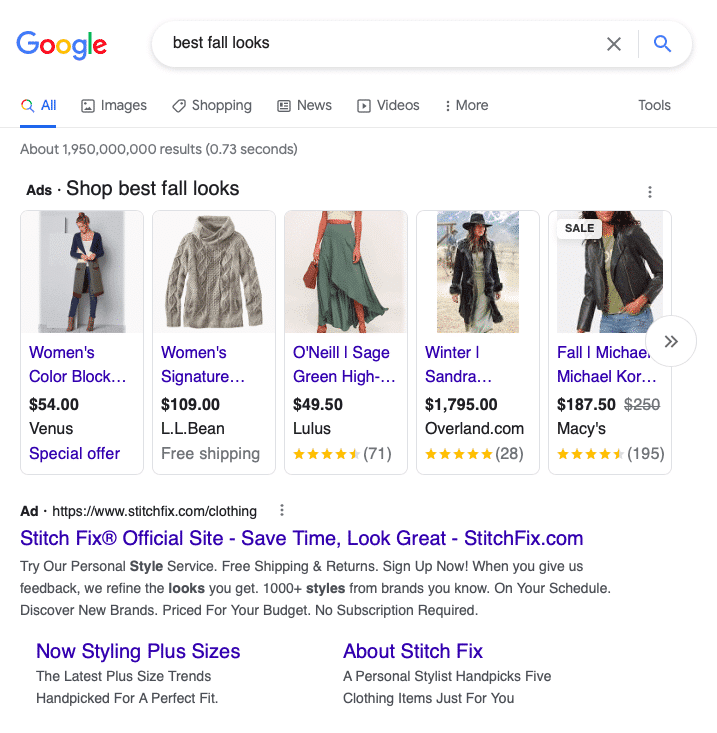Open the three-dot menu for shopping ads
This screenshot has width=717, height=733.
[x=650, y=192]
